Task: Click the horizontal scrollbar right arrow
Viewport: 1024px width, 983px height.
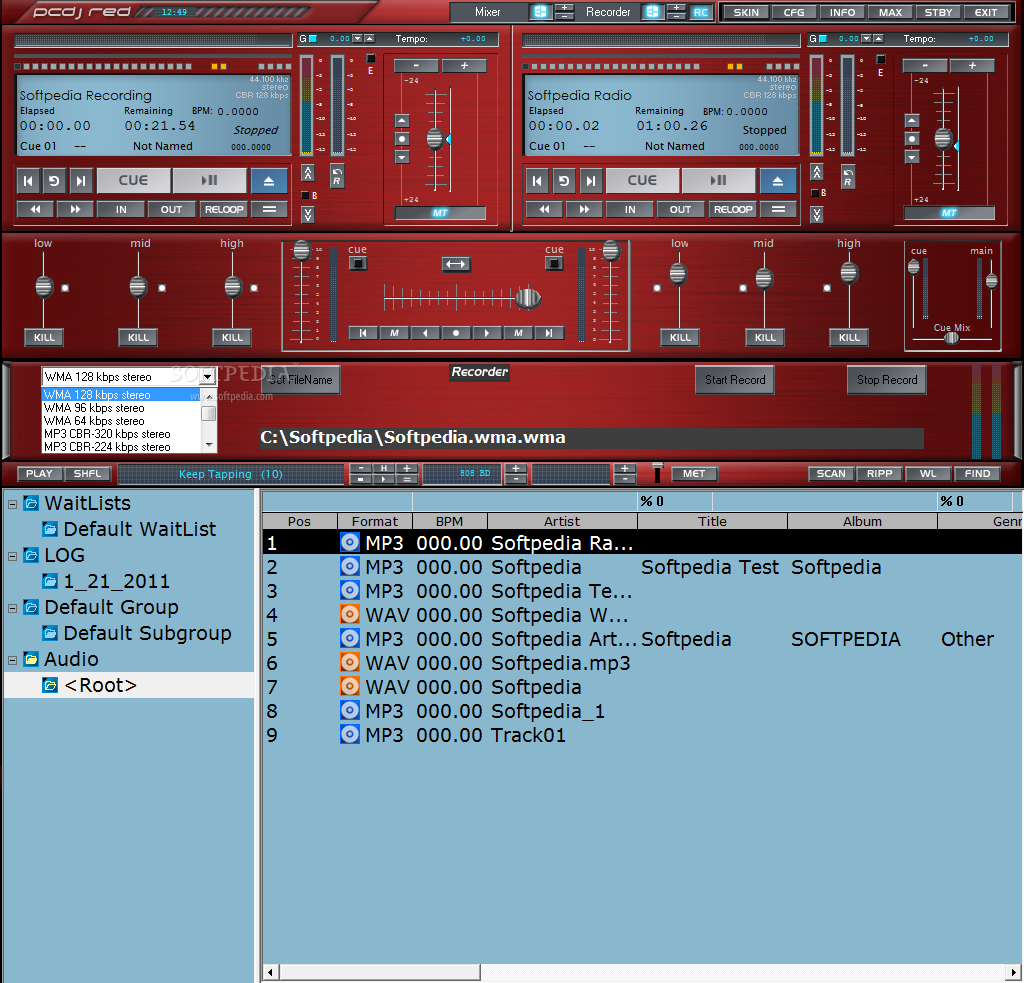Action: (1014, 972)
